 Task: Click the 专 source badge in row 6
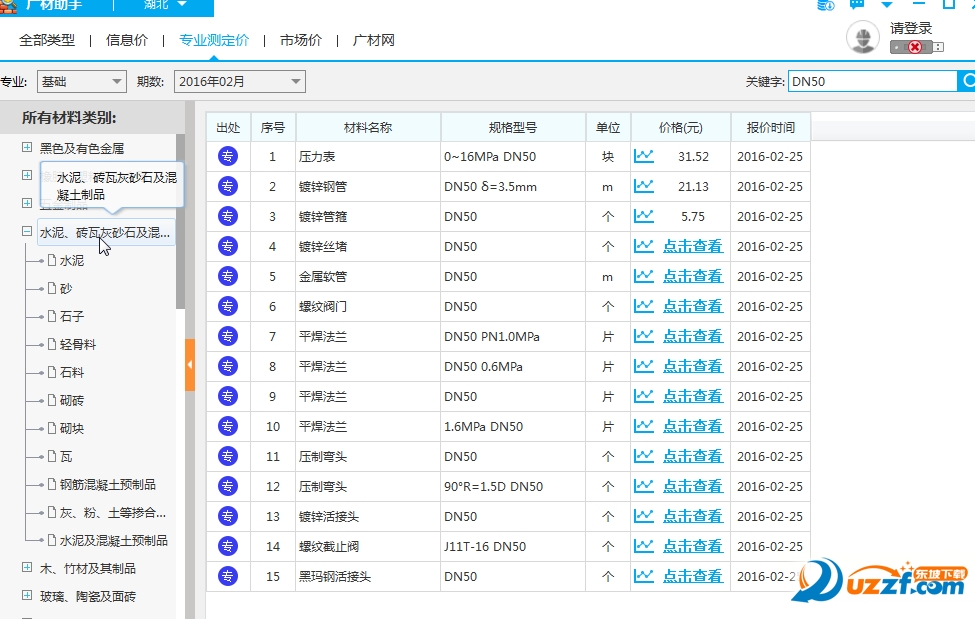click(x=228, y=306)
